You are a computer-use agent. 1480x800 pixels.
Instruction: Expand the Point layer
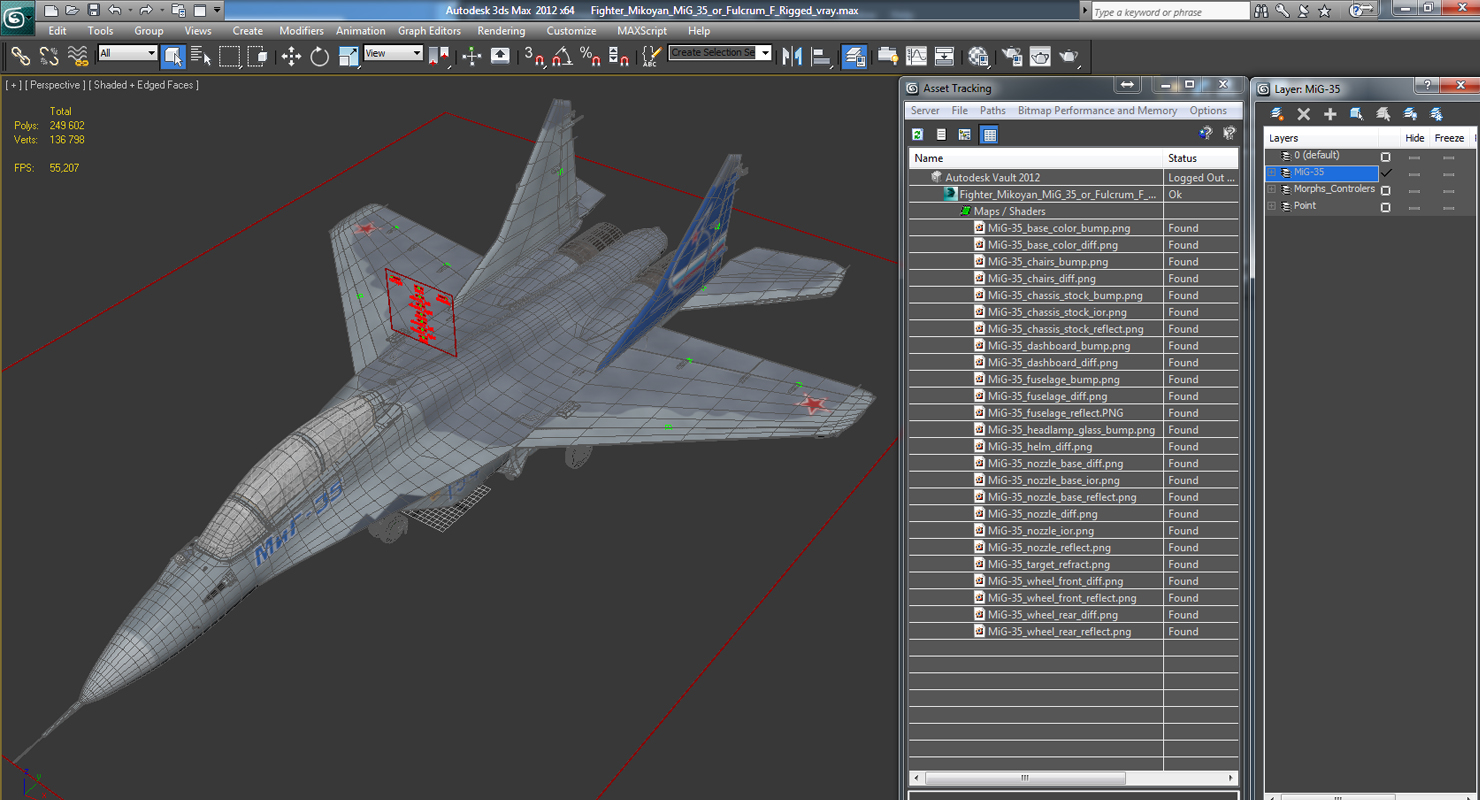tap(1272, 206)
